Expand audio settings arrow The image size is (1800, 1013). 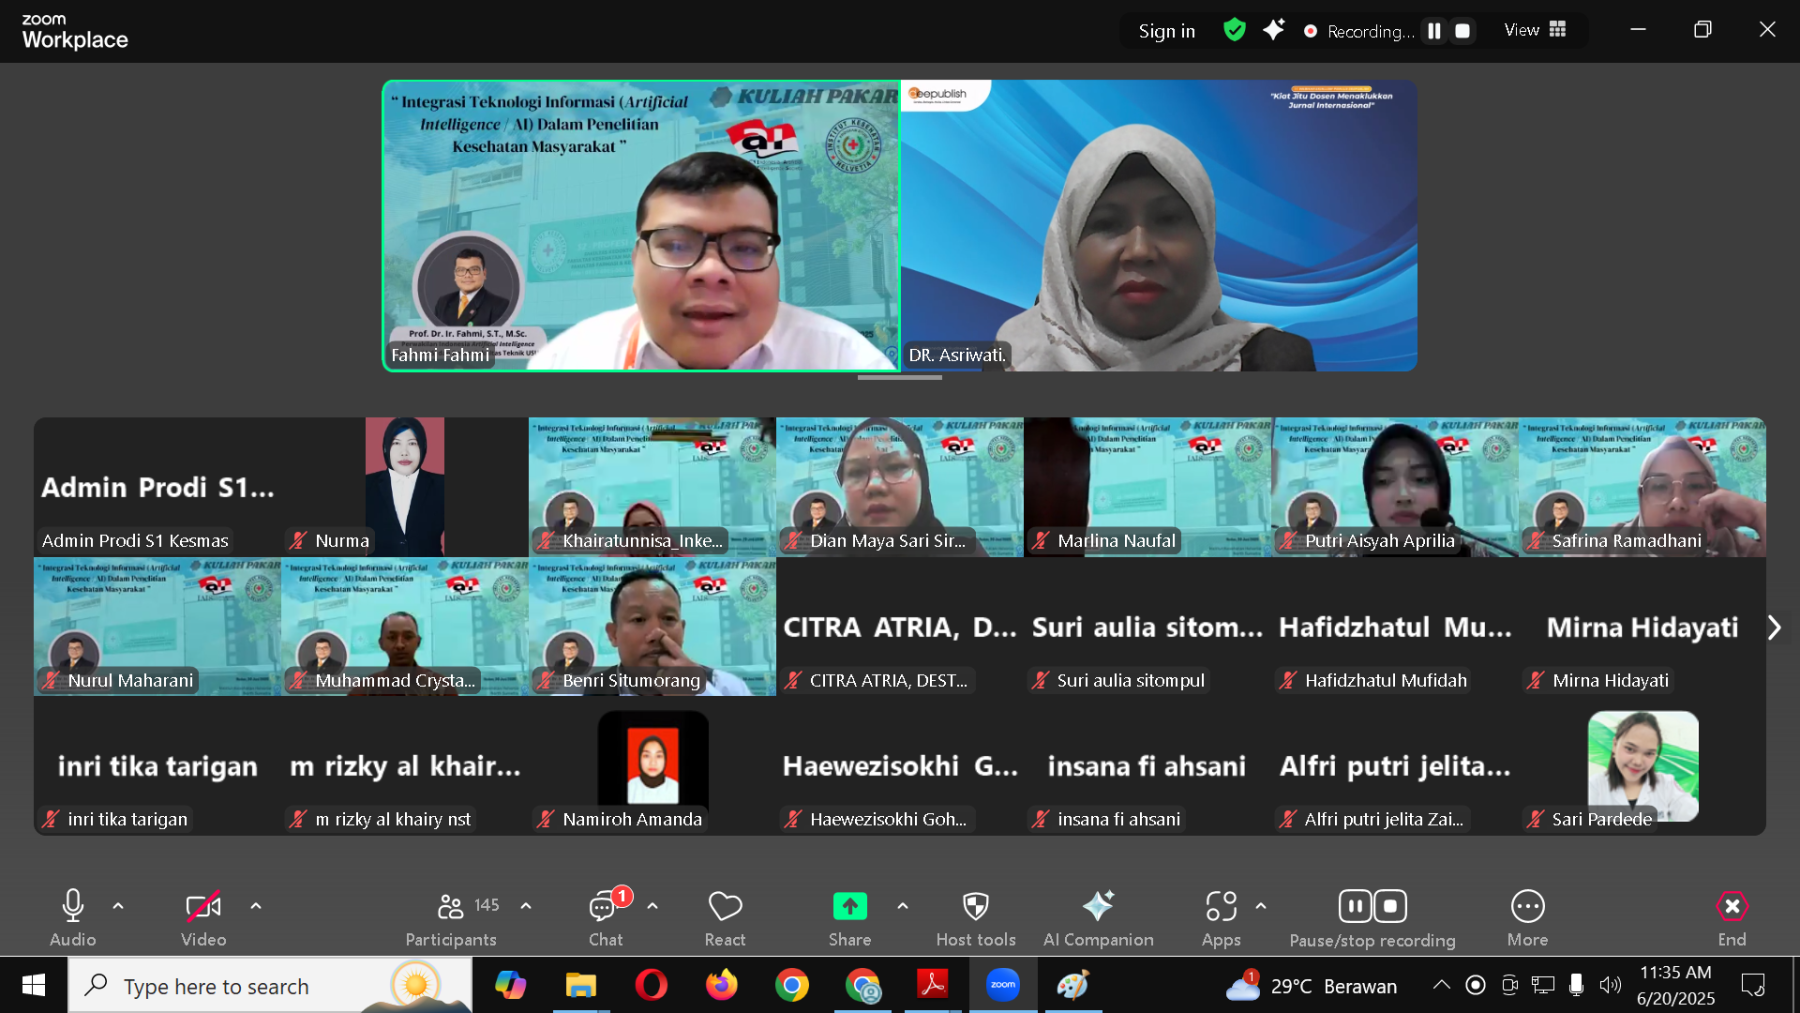[x=118, y=906]
